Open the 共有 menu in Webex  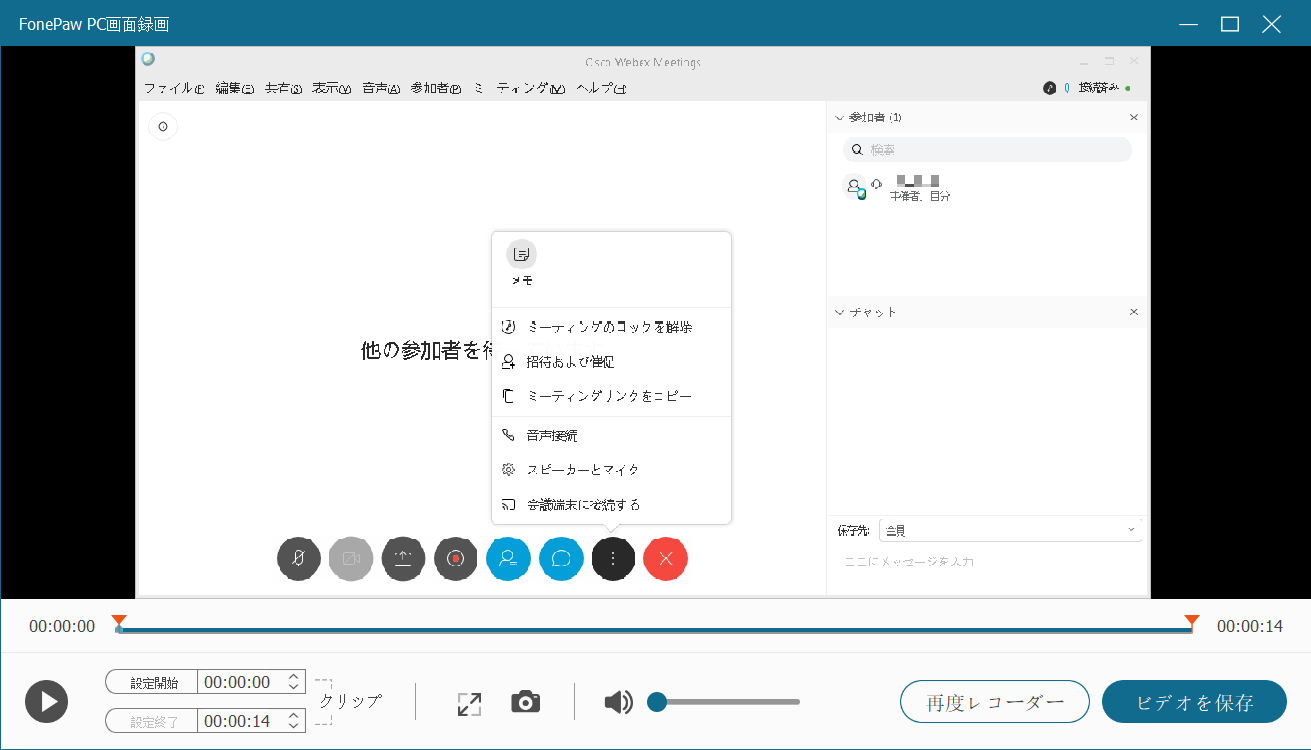(283, 88)
